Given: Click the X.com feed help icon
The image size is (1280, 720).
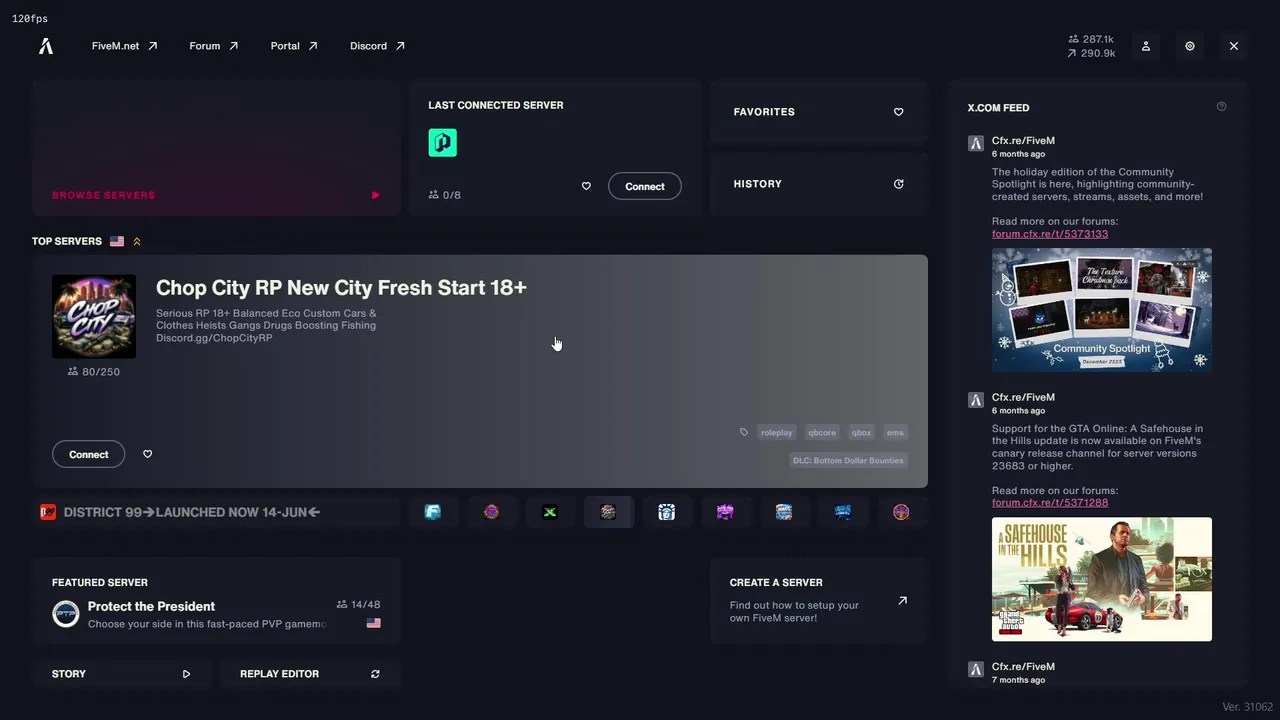Looking at the screenshot, I should (1221, 107).
